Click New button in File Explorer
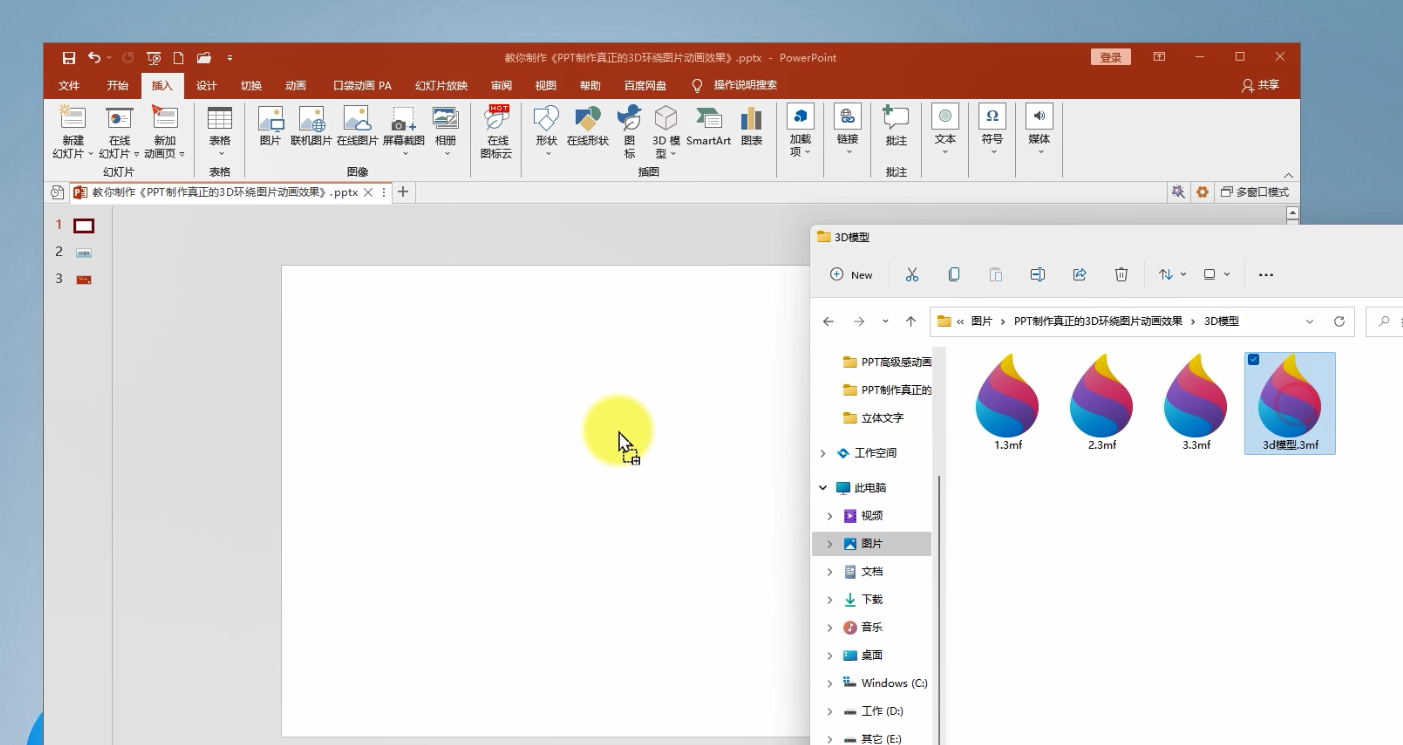This screenshot has height=745, width=1403. pyautogui.click(x=851, y=275)
